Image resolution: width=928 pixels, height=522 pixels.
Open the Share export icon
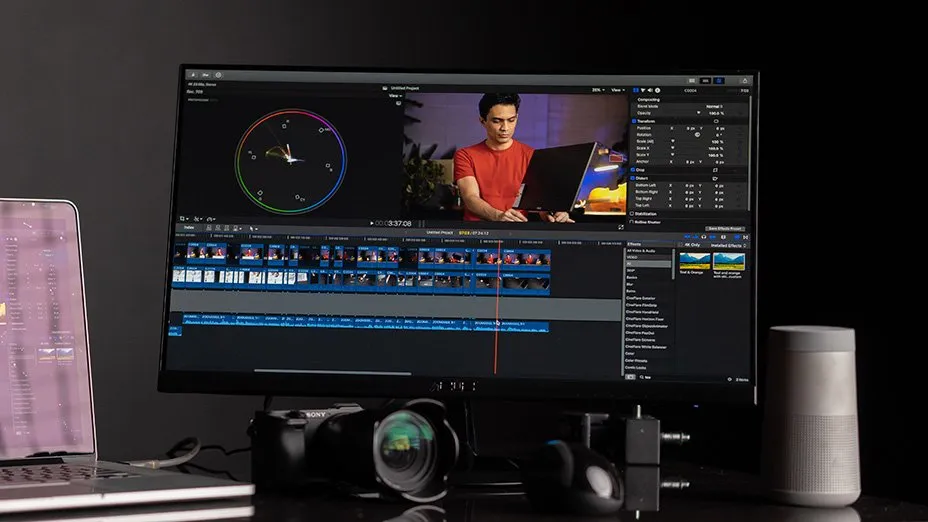[x=743, y=80]
